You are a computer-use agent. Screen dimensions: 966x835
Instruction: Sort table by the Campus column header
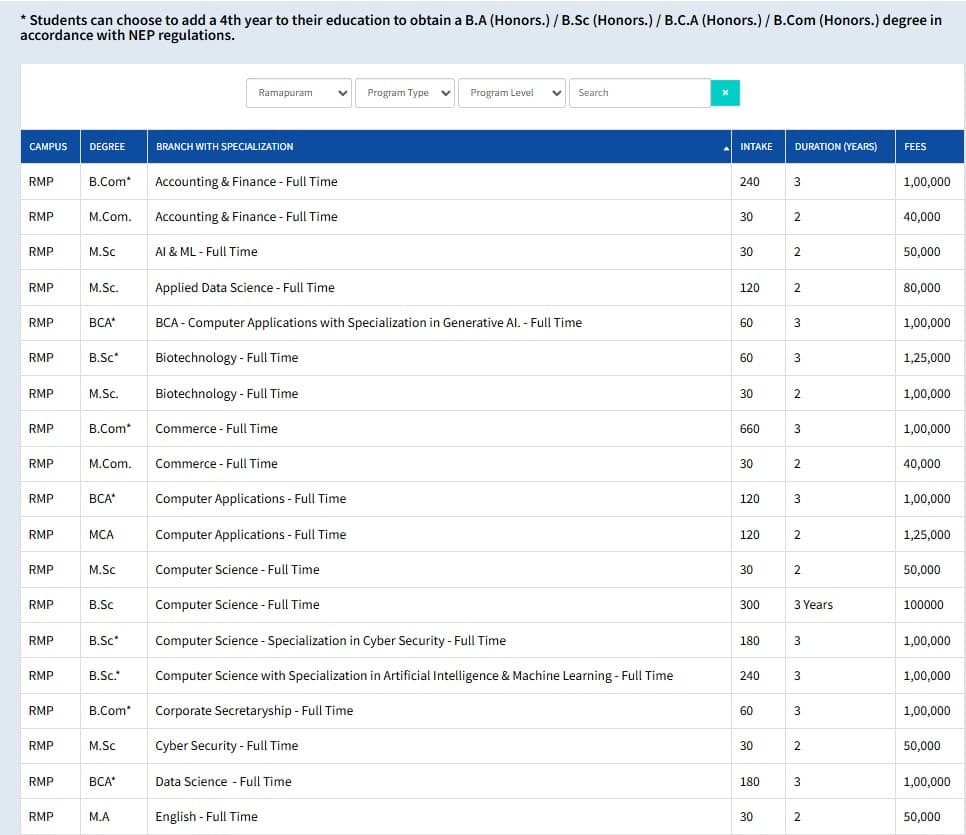pos(48,147)
